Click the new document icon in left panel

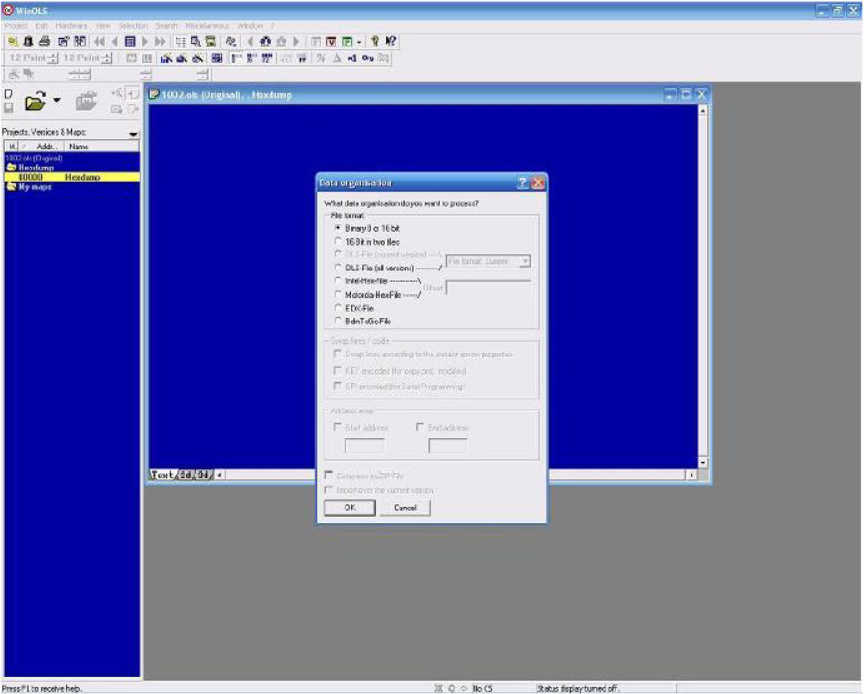click(x=8, y=94)
